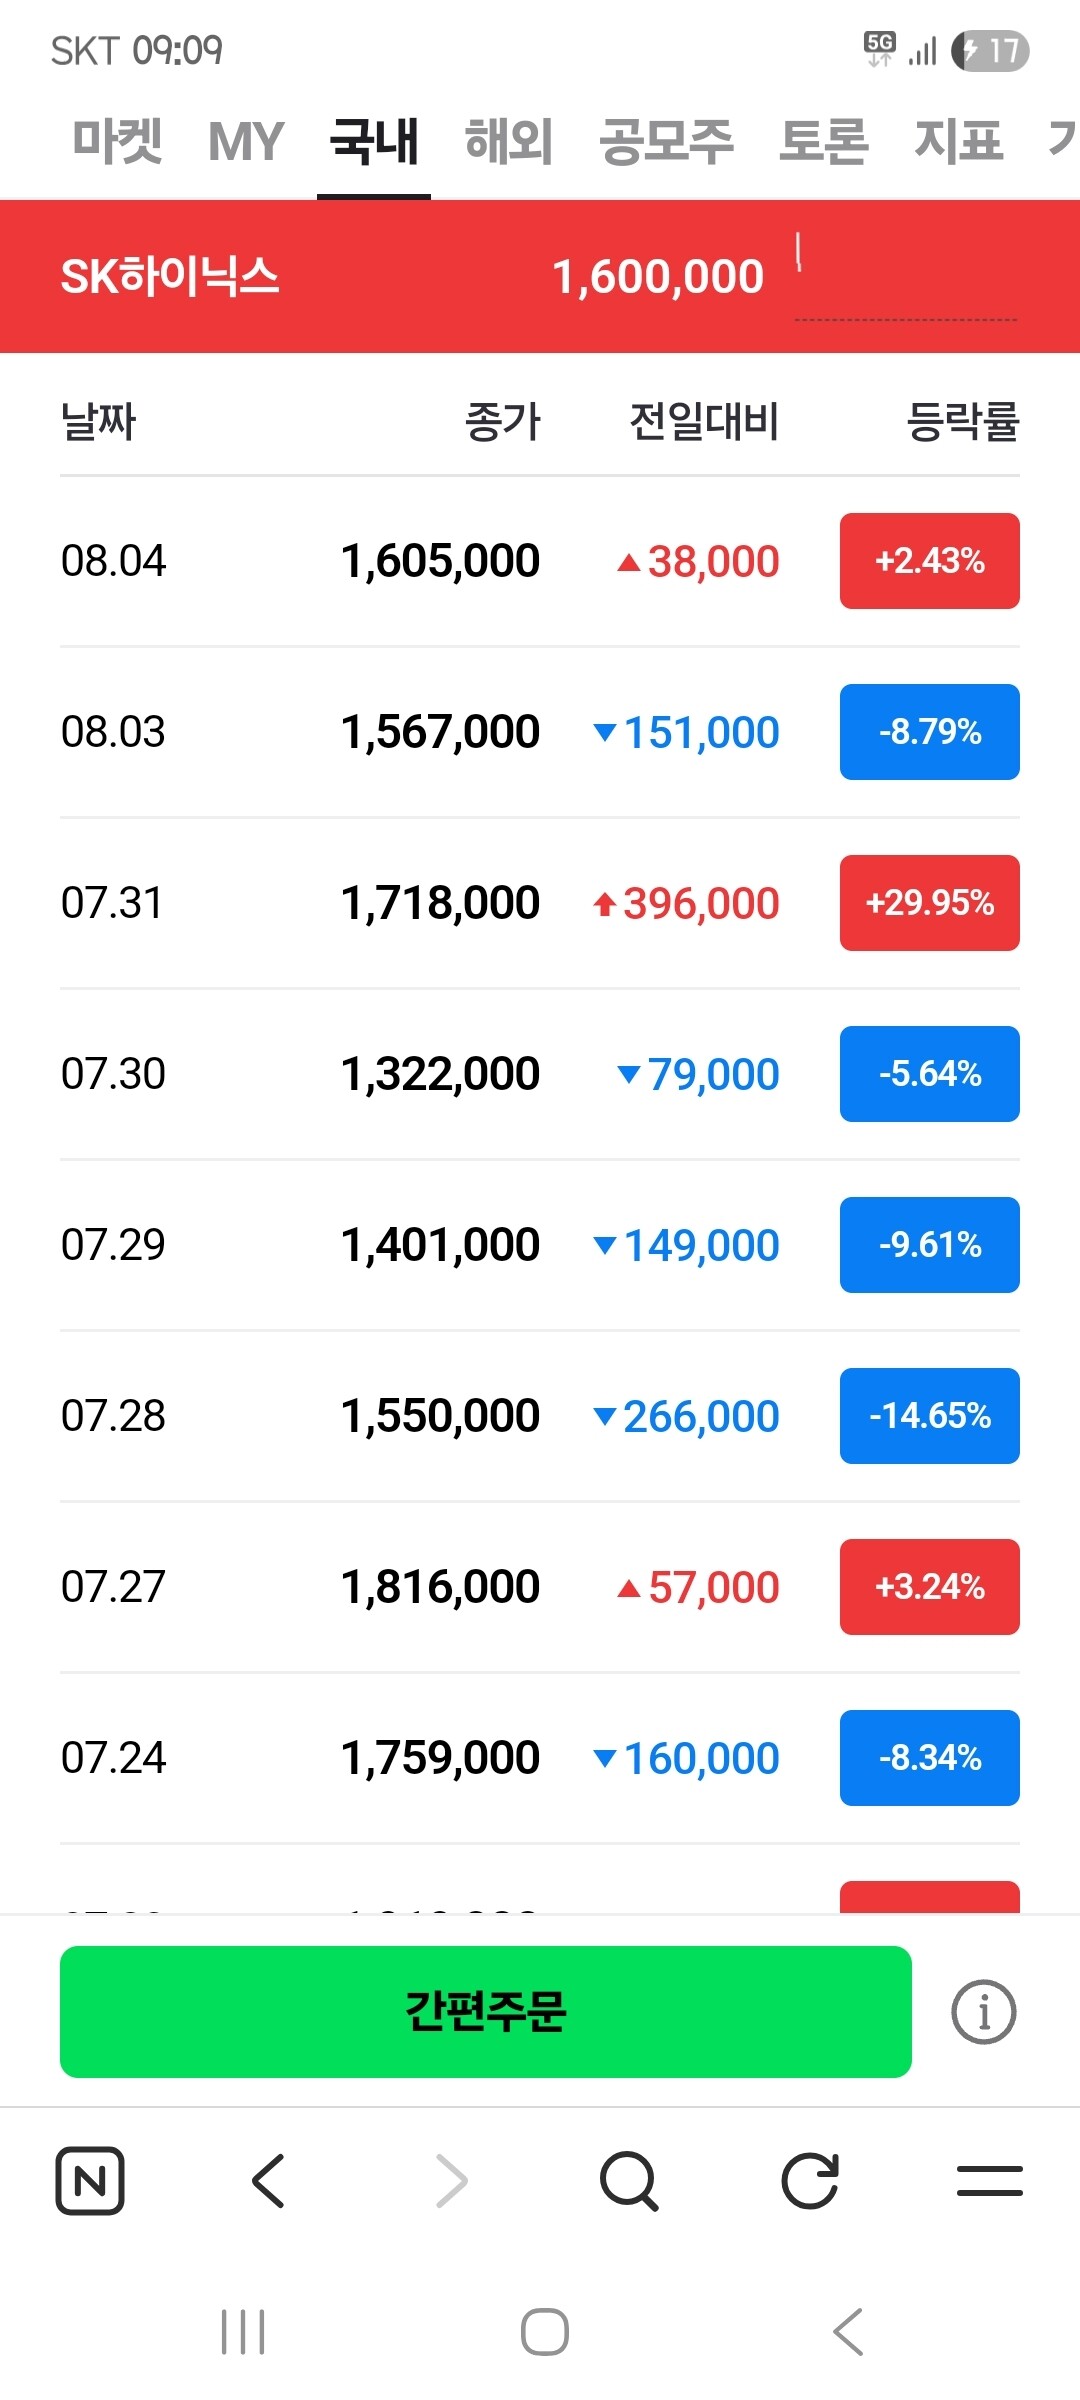This screenshot has width=1080, height=2400.
Task: Open Android recent apps button
Action: (x=243, y=2332)
